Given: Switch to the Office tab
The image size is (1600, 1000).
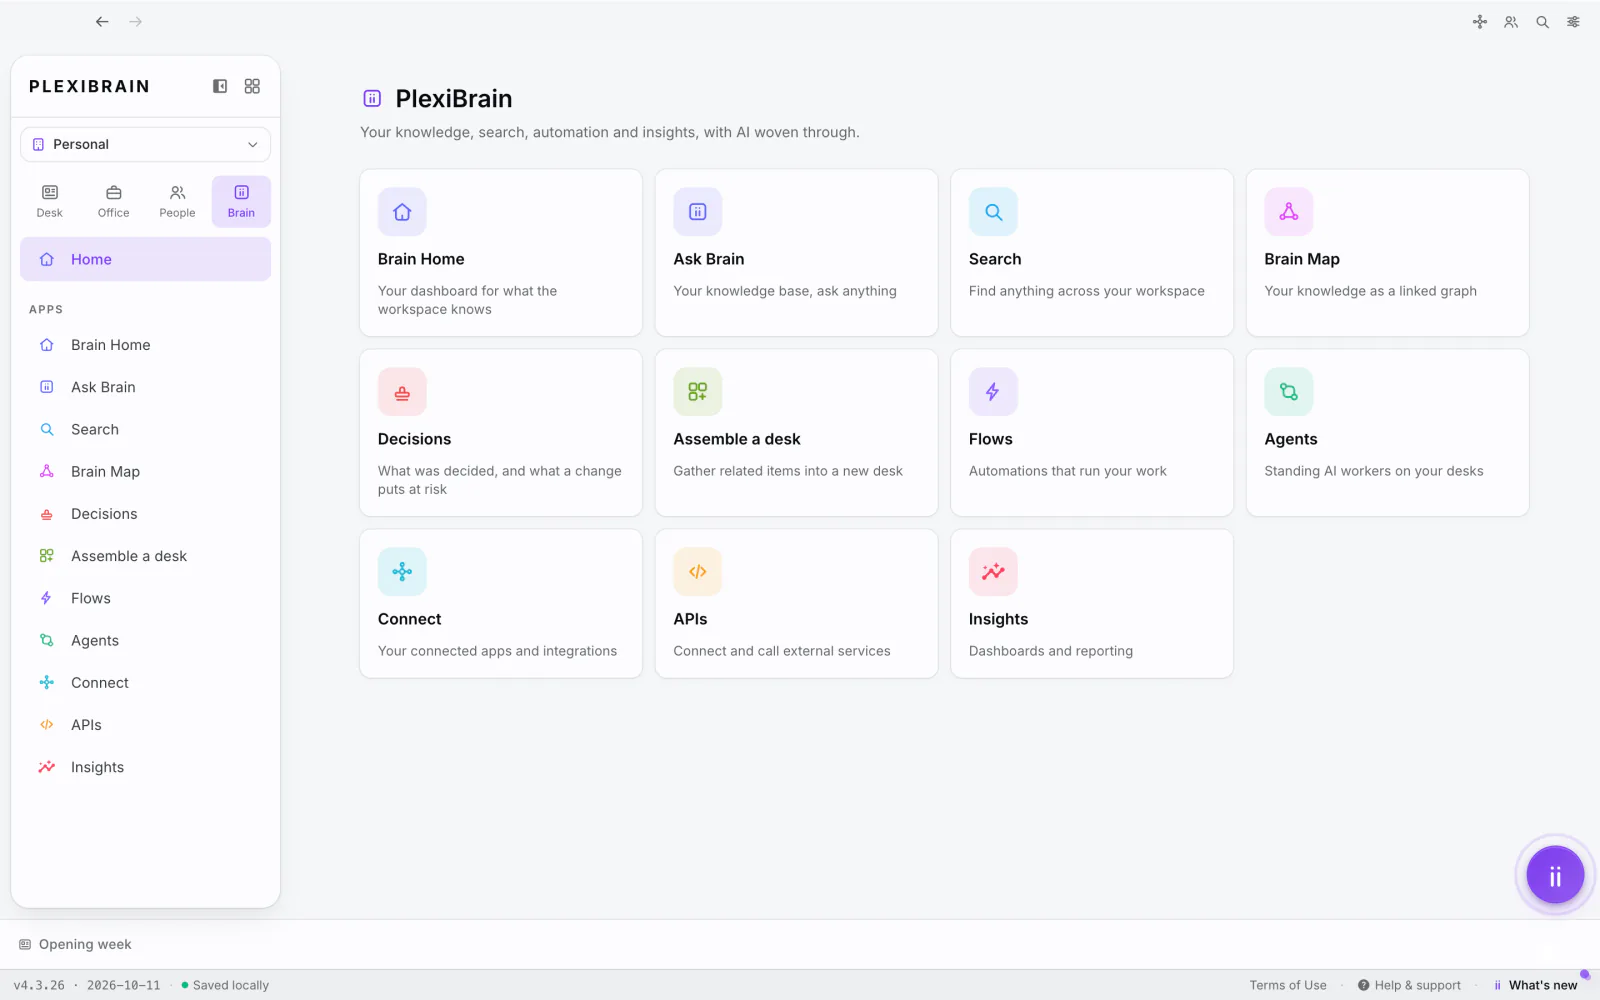Looking at the screenshot, I should [x=114, y=201].
